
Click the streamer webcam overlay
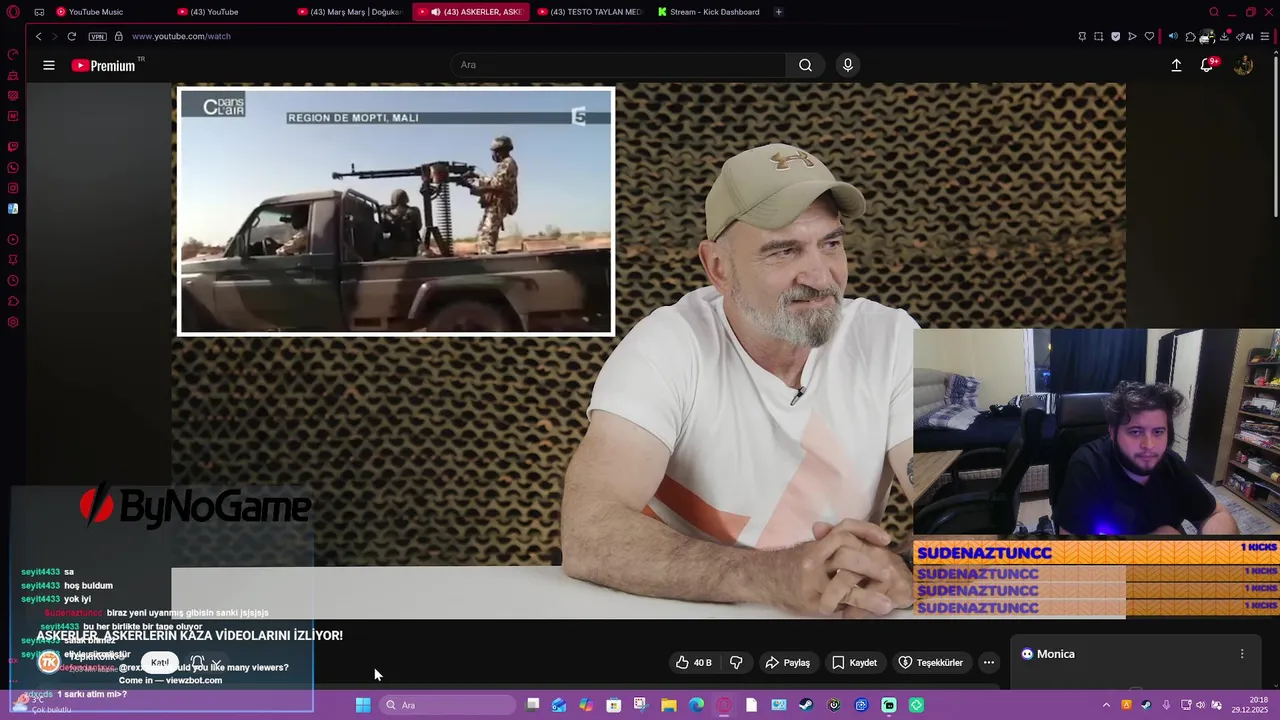[1096, 433]
